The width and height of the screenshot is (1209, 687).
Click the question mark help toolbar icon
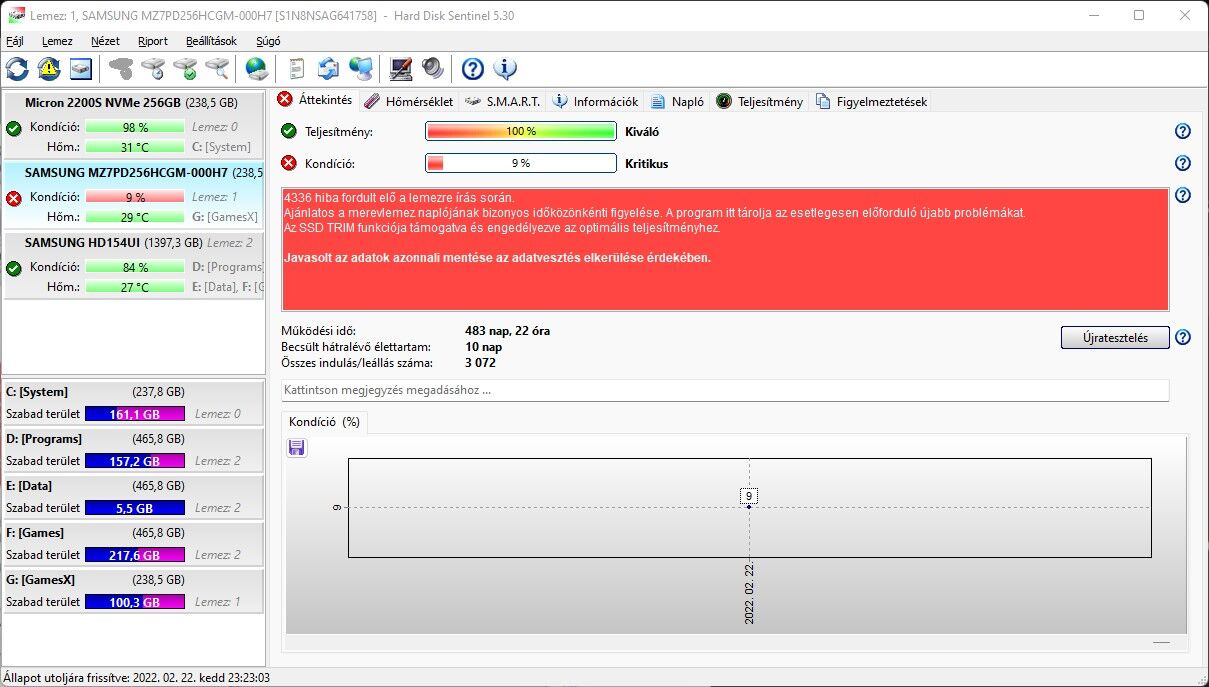point(473,69)
